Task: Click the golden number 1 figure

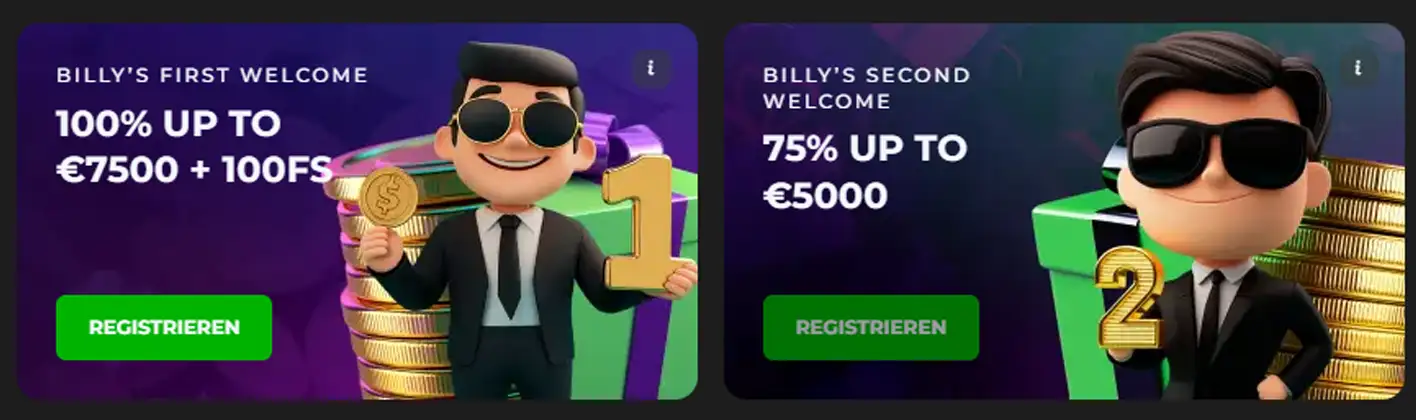Action: (644, 222)
